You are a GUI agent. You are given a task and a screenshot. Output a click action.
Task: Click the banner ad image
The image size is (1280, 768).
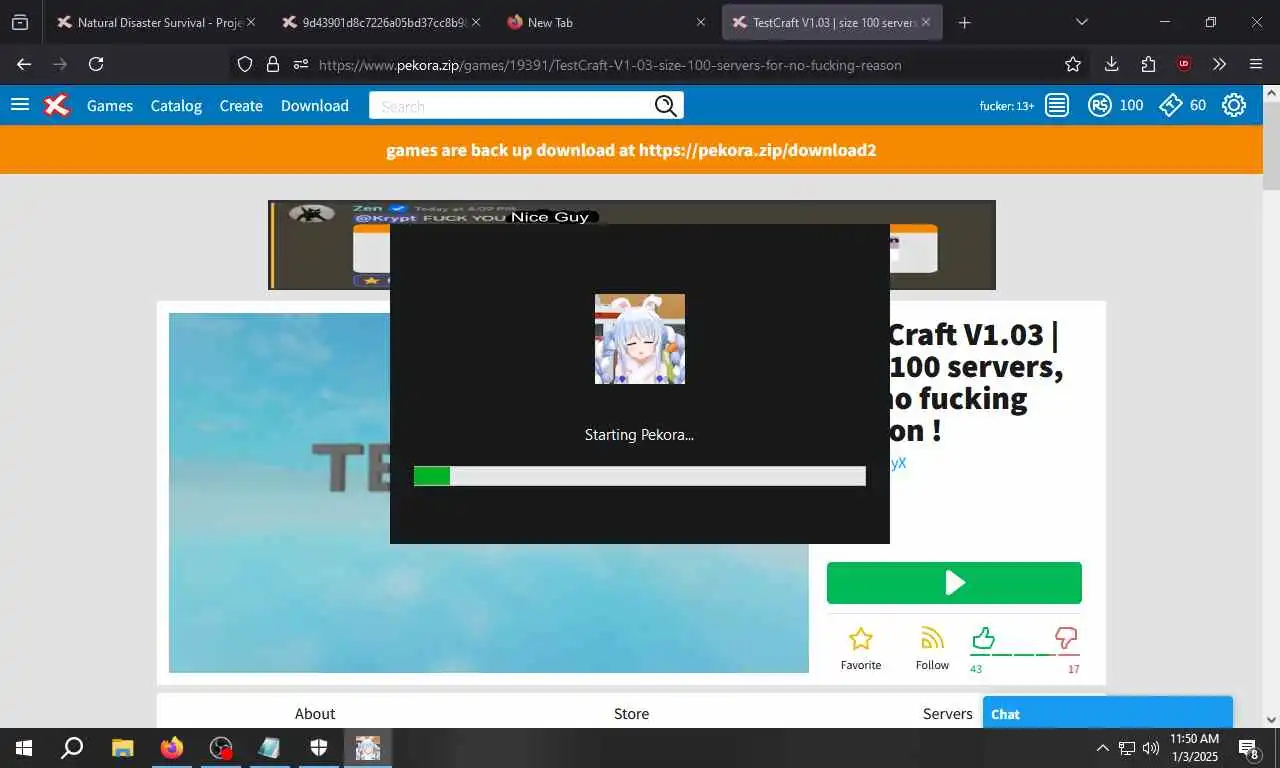(632, 245)
